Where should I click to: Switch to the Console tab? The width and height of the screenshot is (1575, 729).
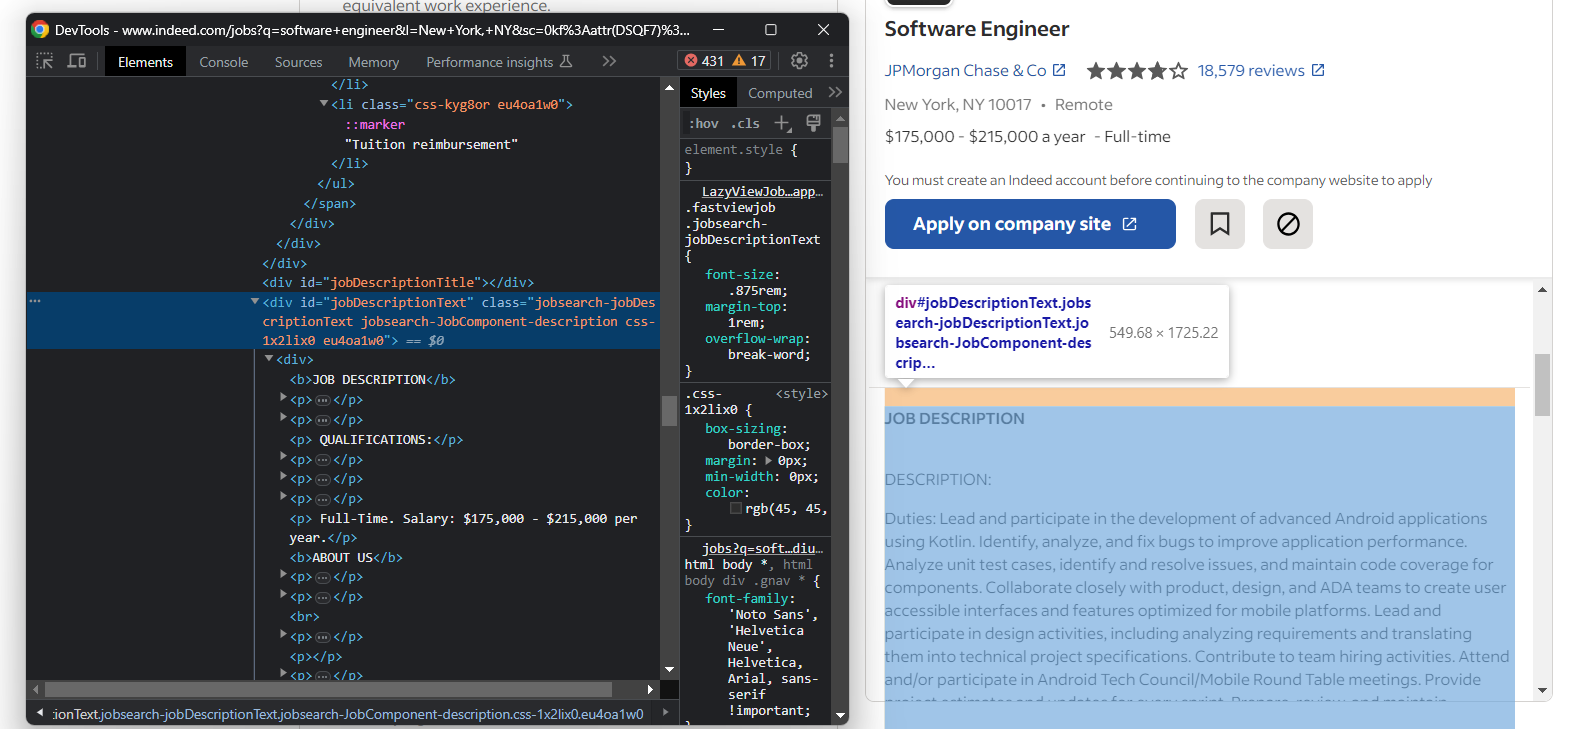point(223,62)
